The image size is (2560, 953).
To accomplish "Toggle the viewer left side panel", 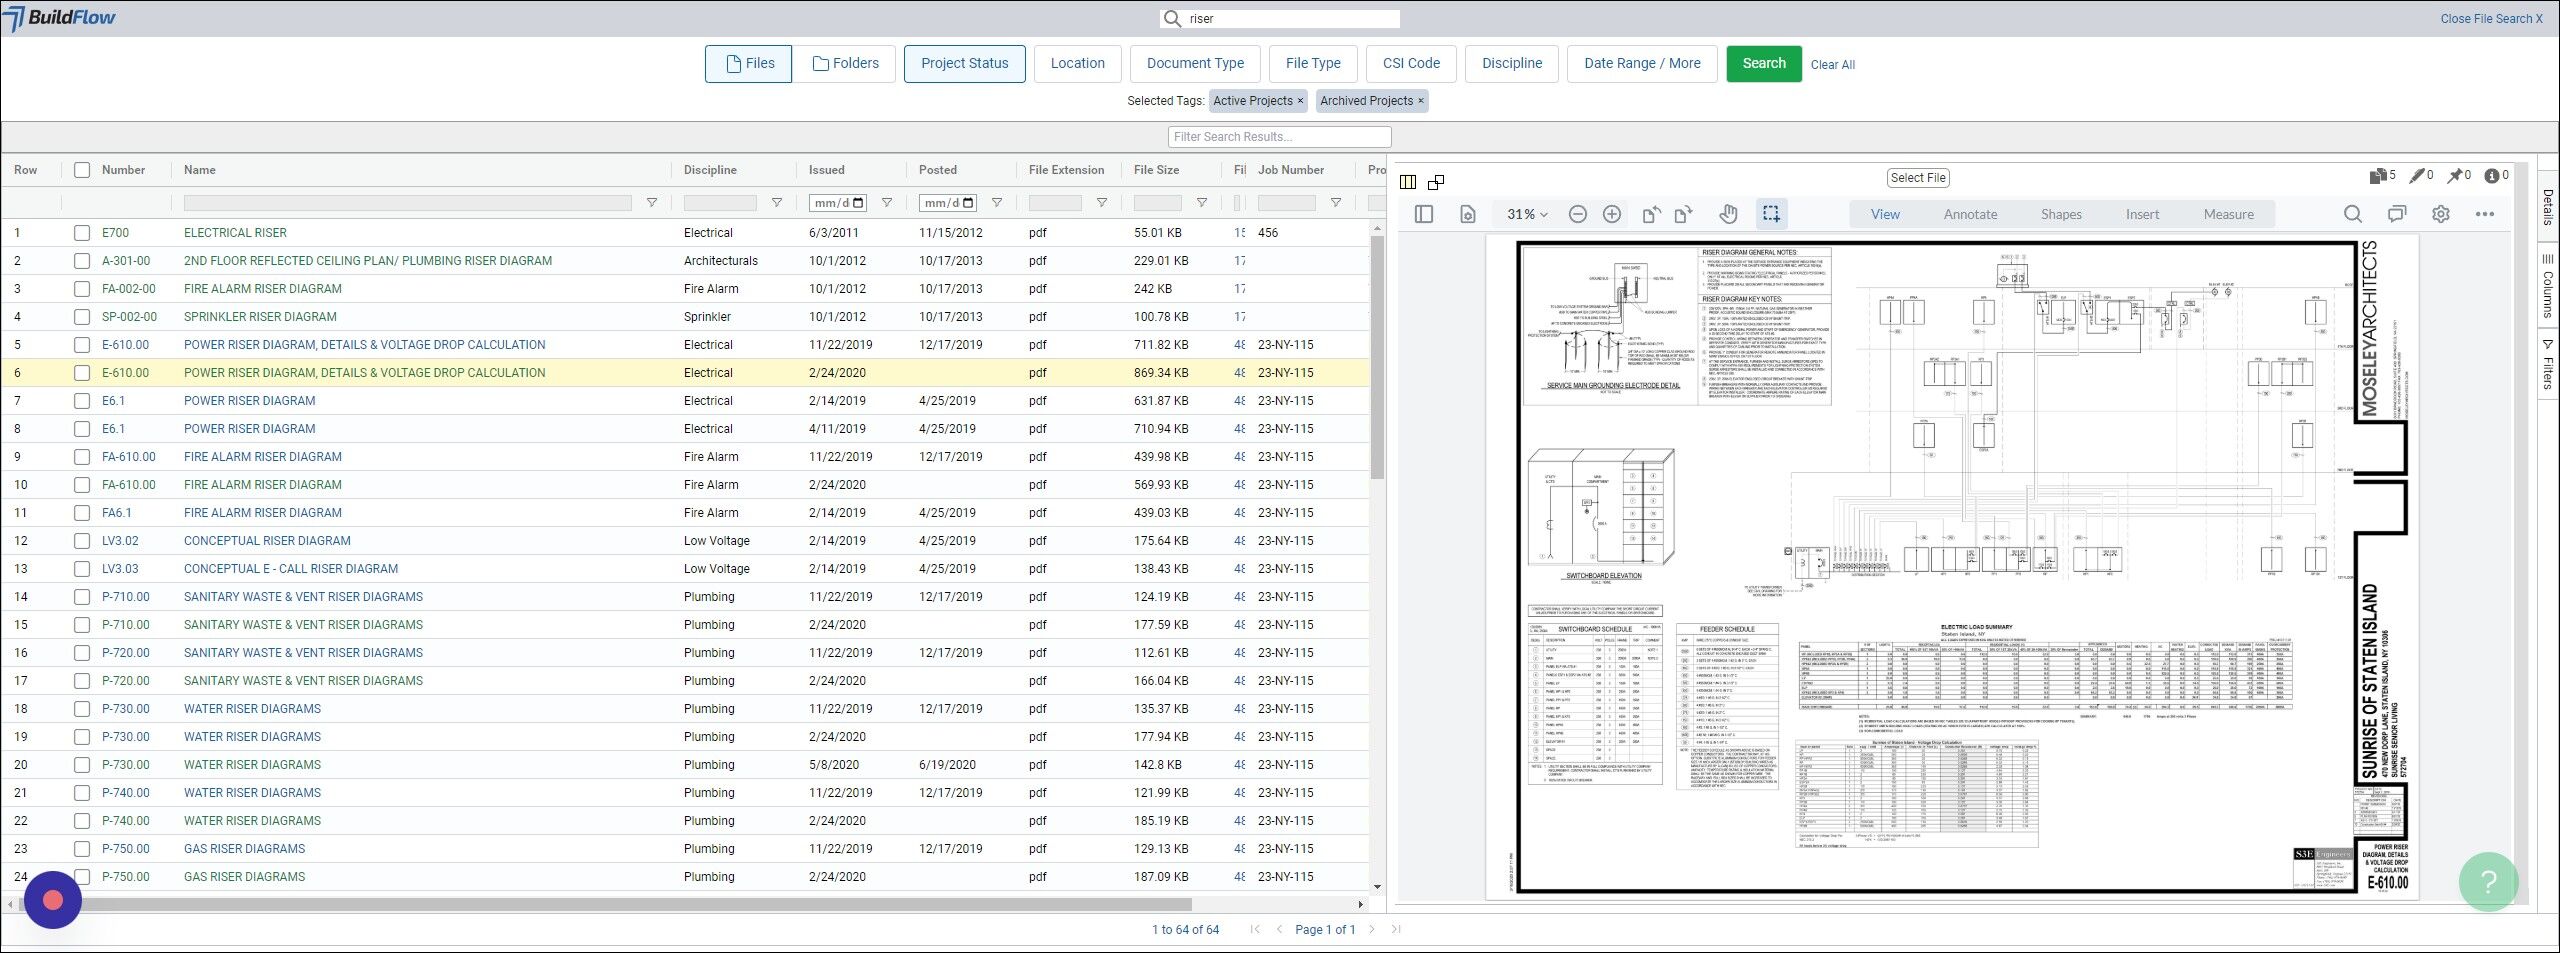I will click(x=1424, y=214).
